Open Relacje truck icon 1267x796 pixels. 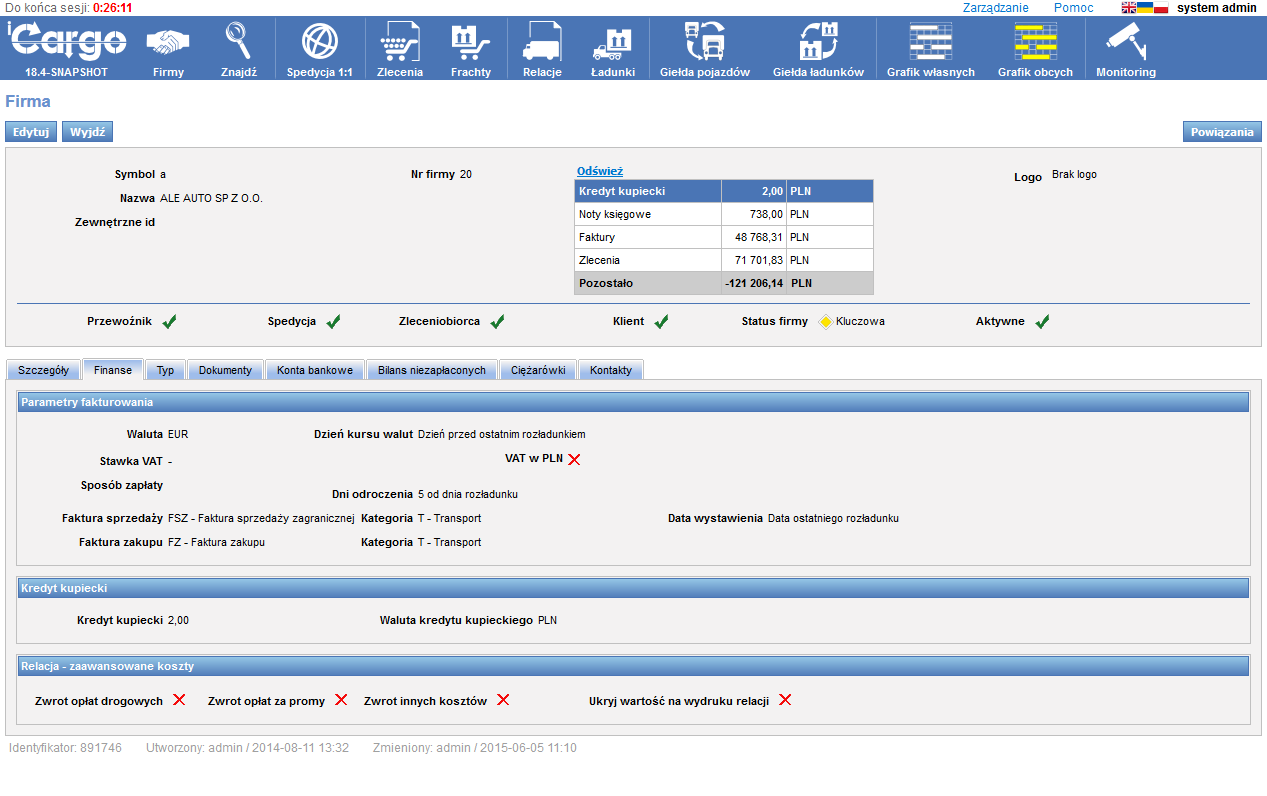tap(542, 42)
